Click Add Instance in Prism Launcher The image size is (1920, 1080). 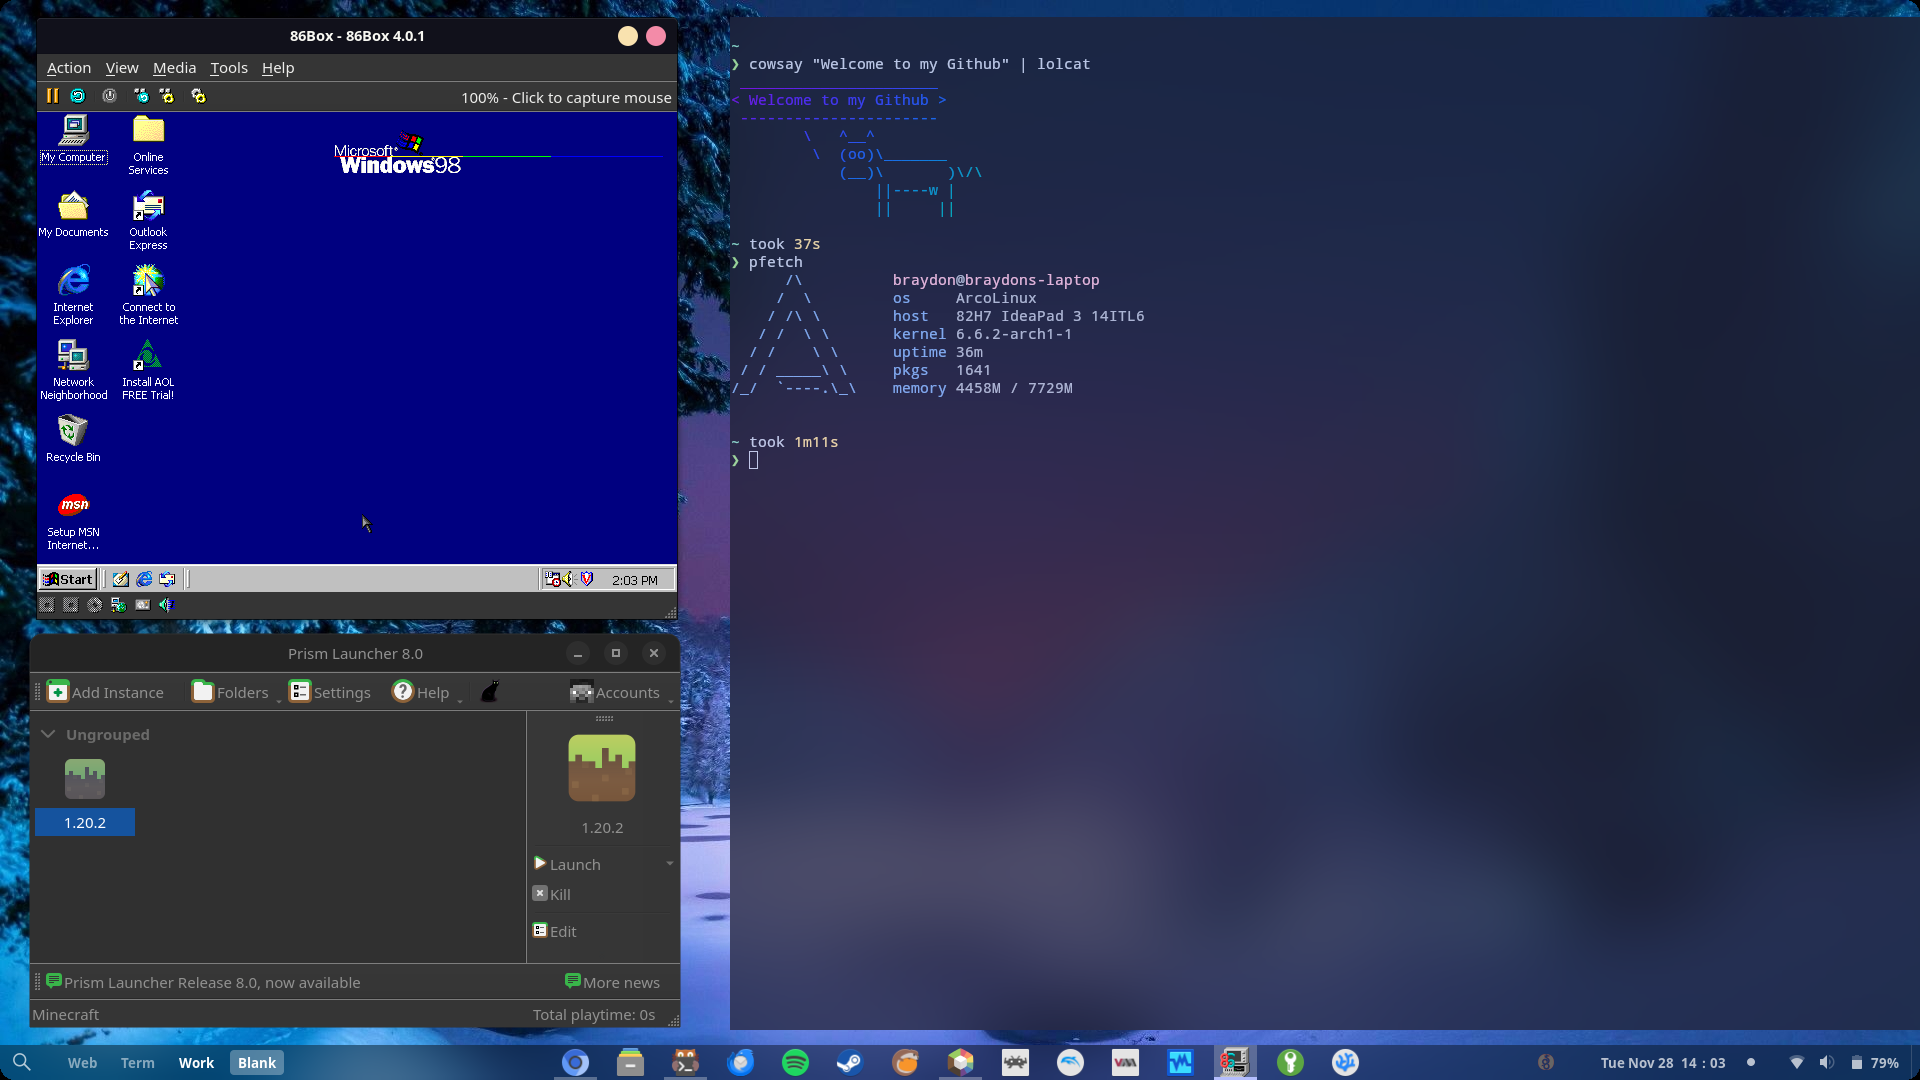coord(105,692)
